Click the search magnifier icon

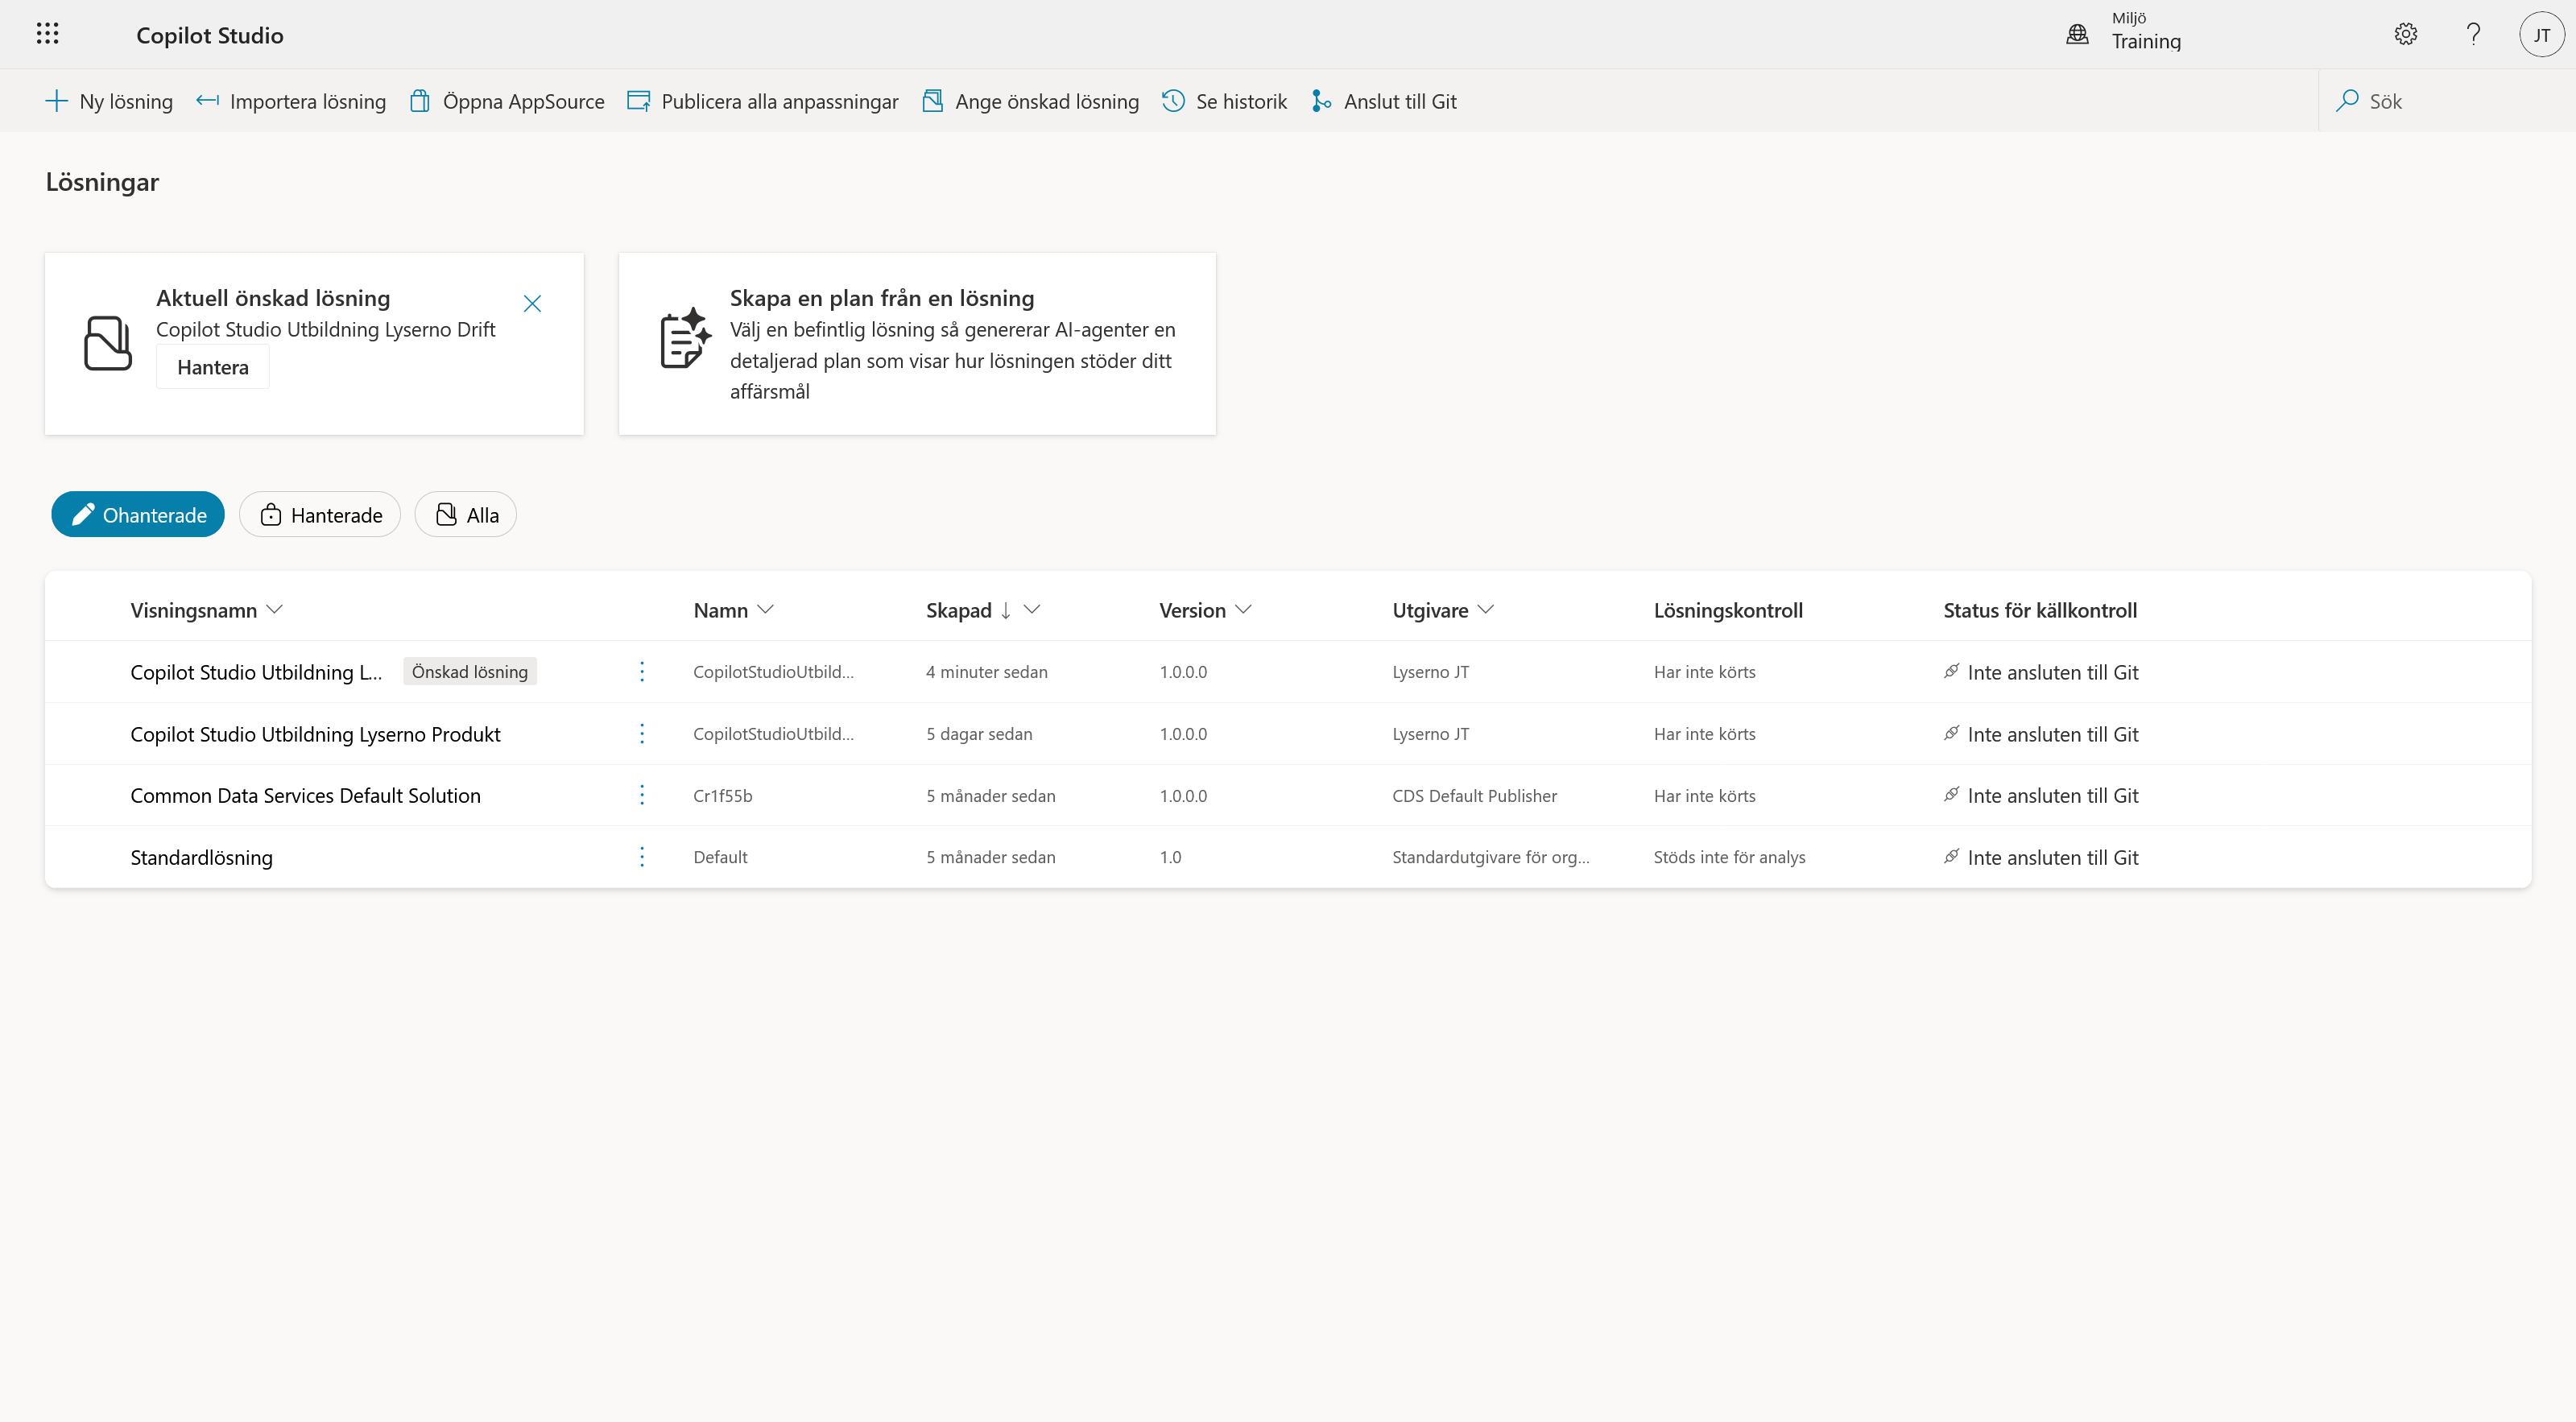2346,101
